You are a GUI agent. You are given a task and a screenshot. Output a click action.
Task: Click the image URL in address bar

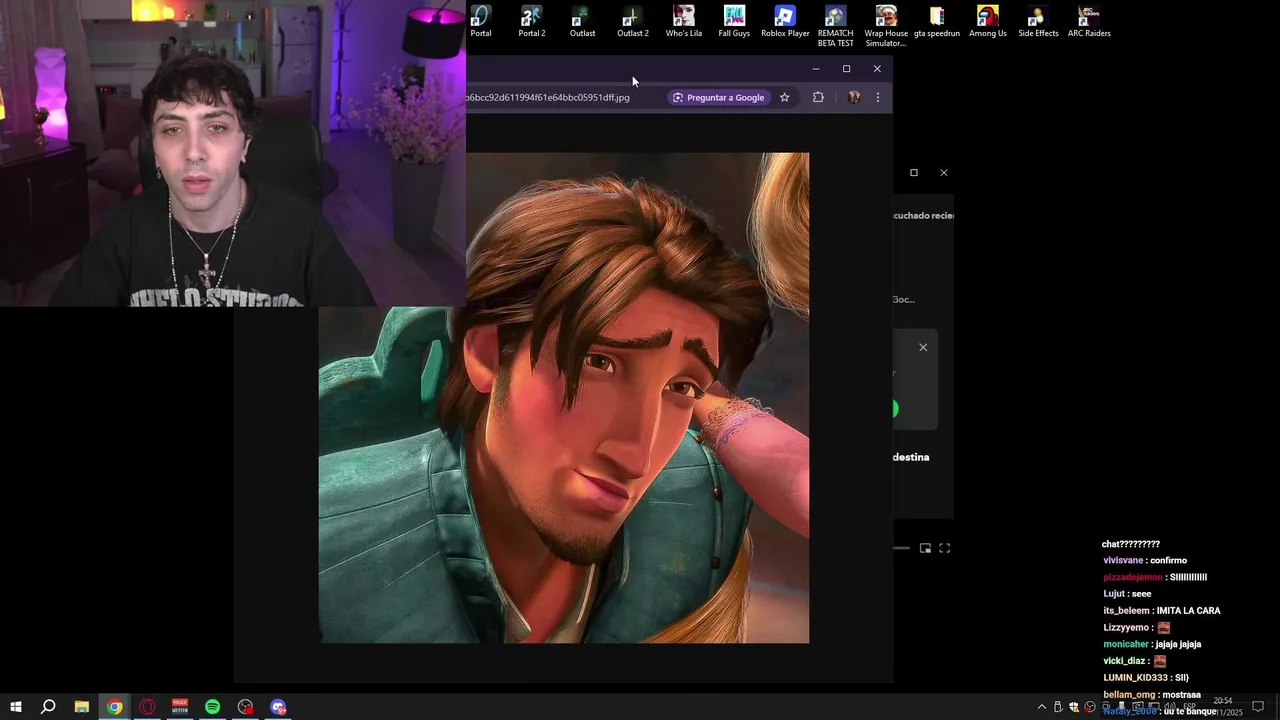[548, 98]
